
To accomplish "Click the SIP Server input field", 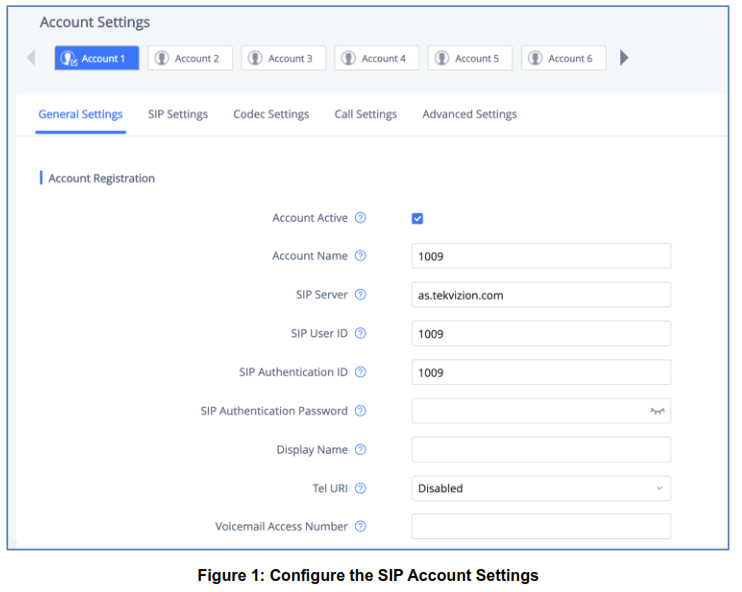I will tap(541, 295).
